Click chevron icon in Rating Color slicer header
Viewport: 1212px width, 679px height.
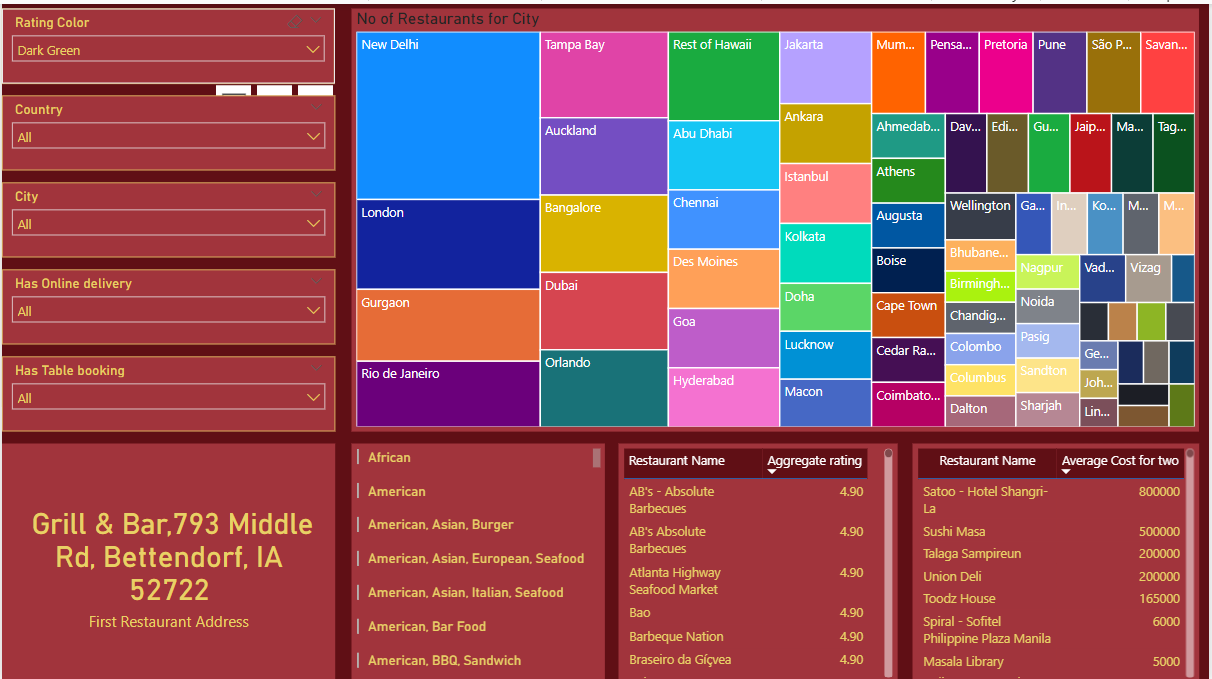(317, 22)
